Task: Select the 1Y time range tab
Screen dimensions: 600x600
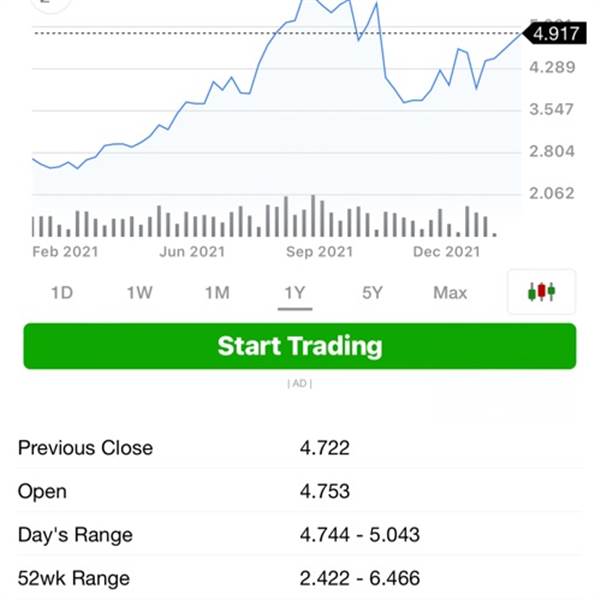Action: (x=294, y=293)
